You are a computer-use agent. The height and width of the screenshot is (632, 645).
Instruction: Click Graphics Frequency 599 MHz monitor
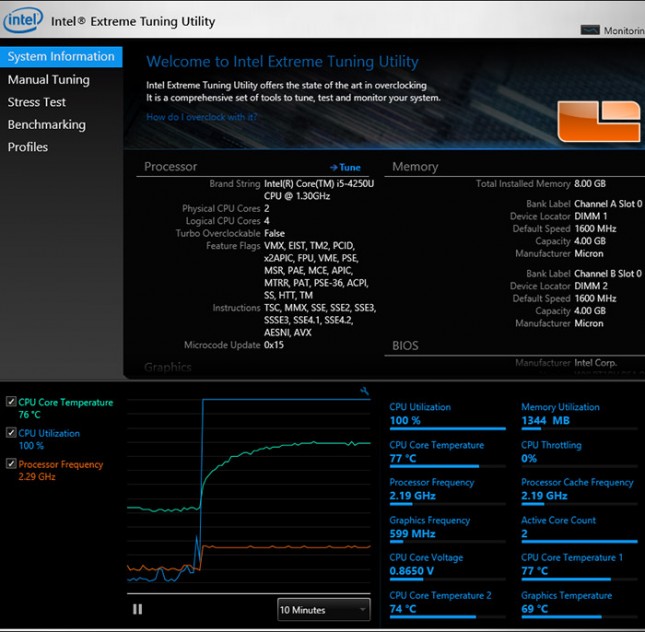pyautogui.click(x=448, y=529)
